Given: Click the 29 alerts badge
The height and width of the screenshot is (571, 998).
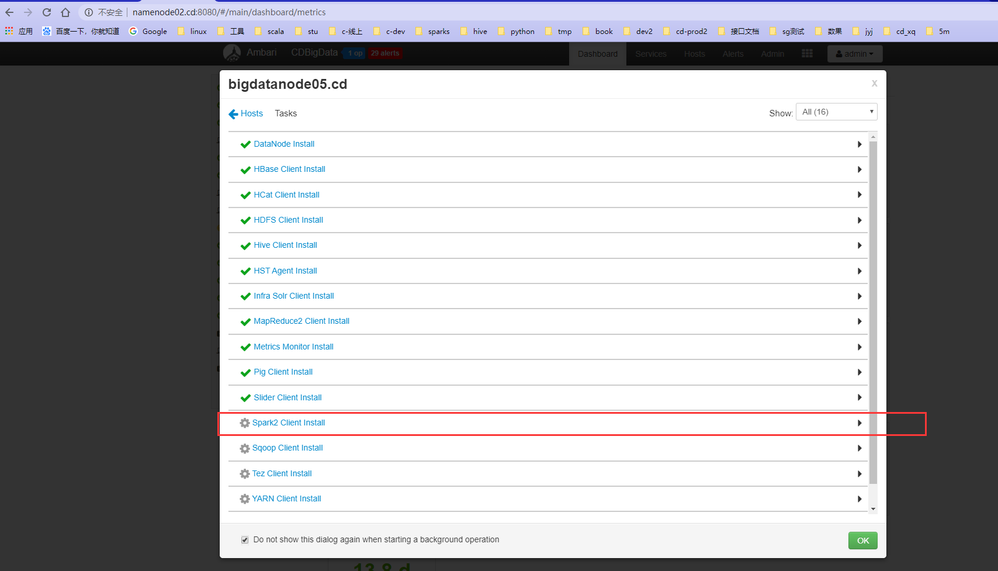Looking at the screenshot, I should pos(384,53).
